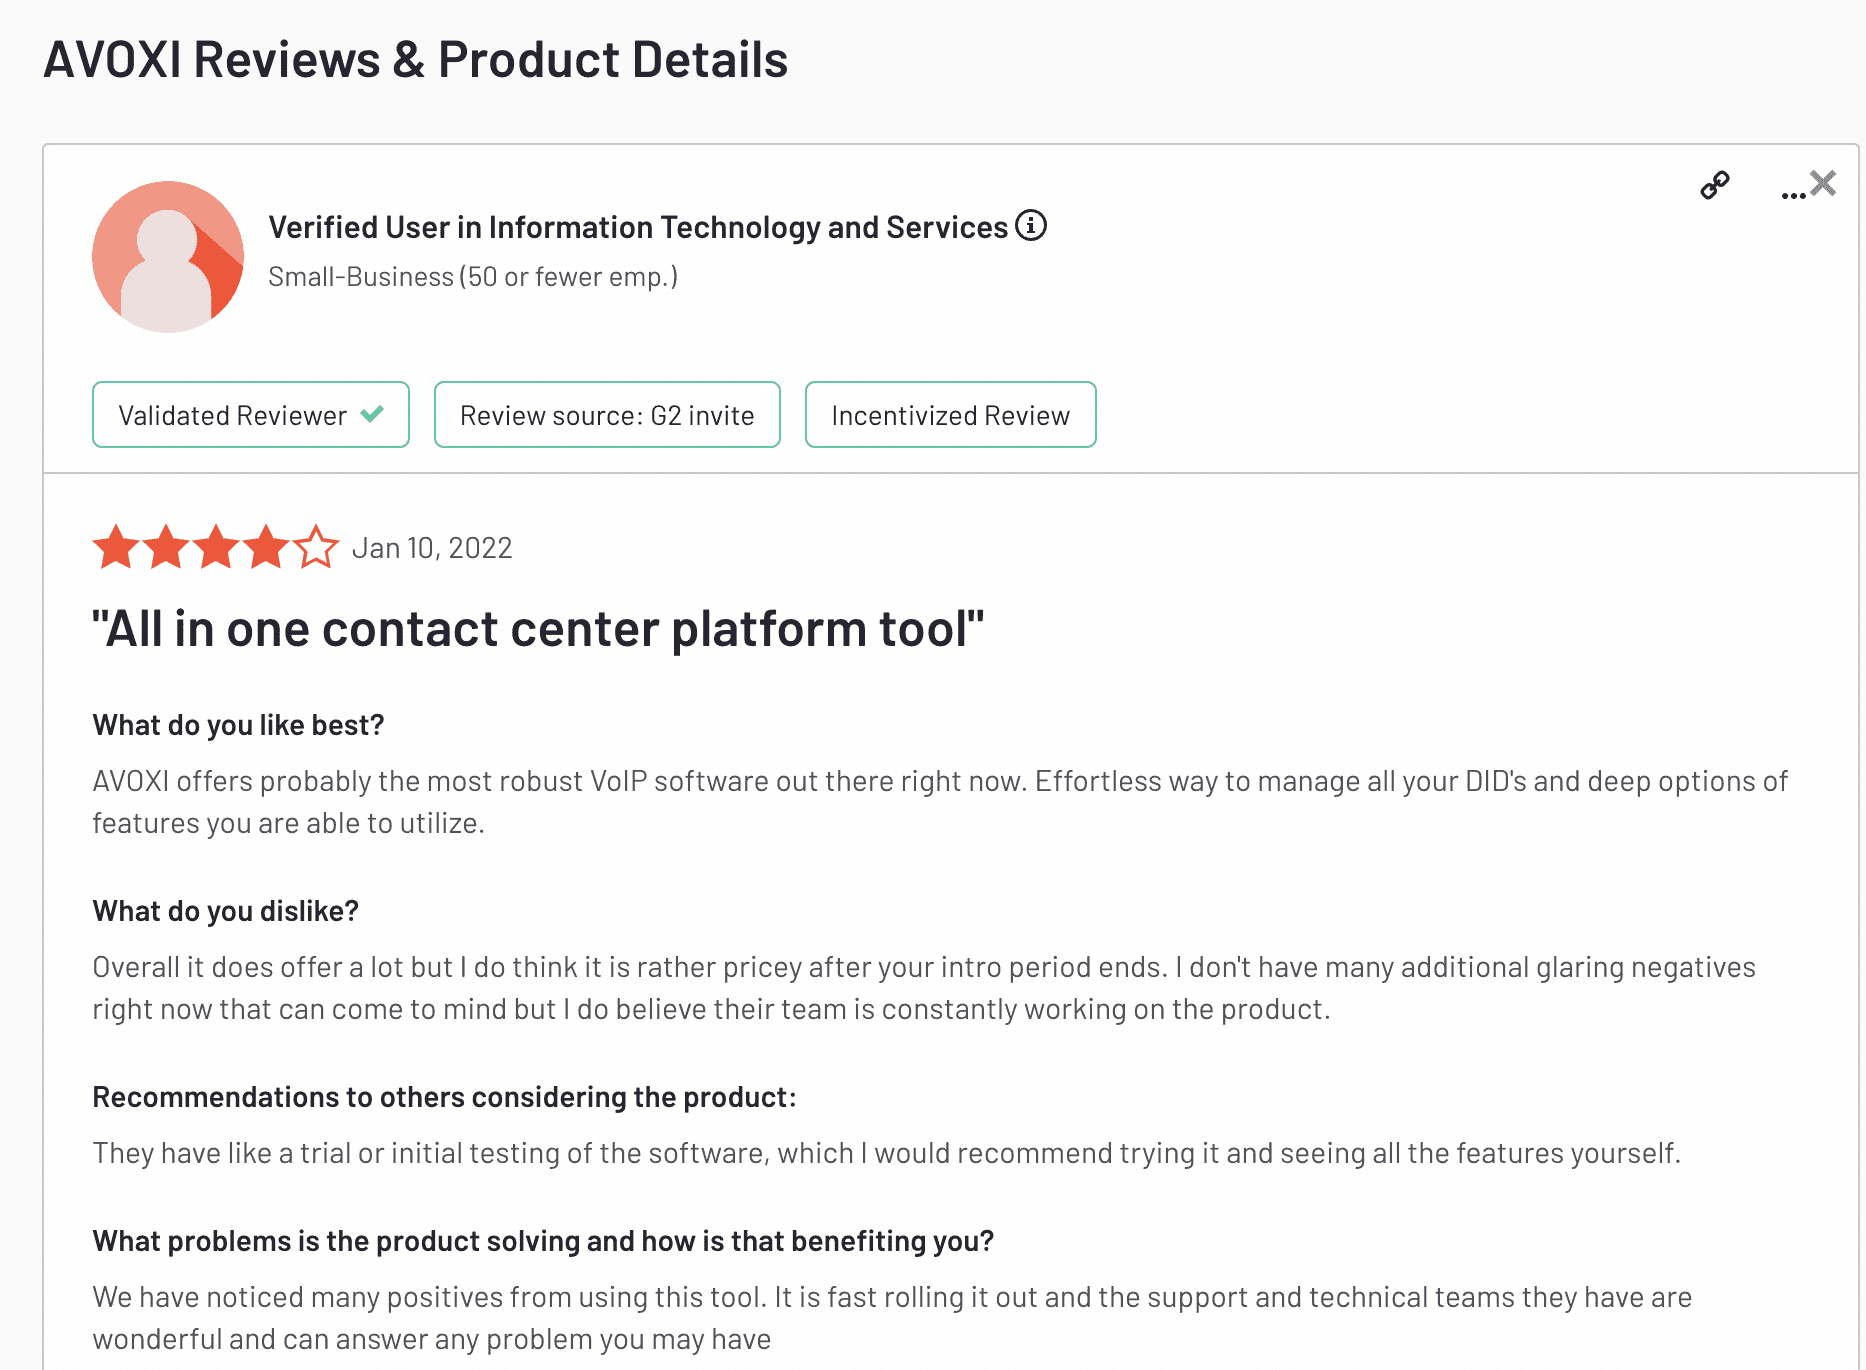Viewport: 1866px width, 1370px height.
Task: Click Small-Business (50 or fewer emp.) text
Action: (x=473, y=277)
